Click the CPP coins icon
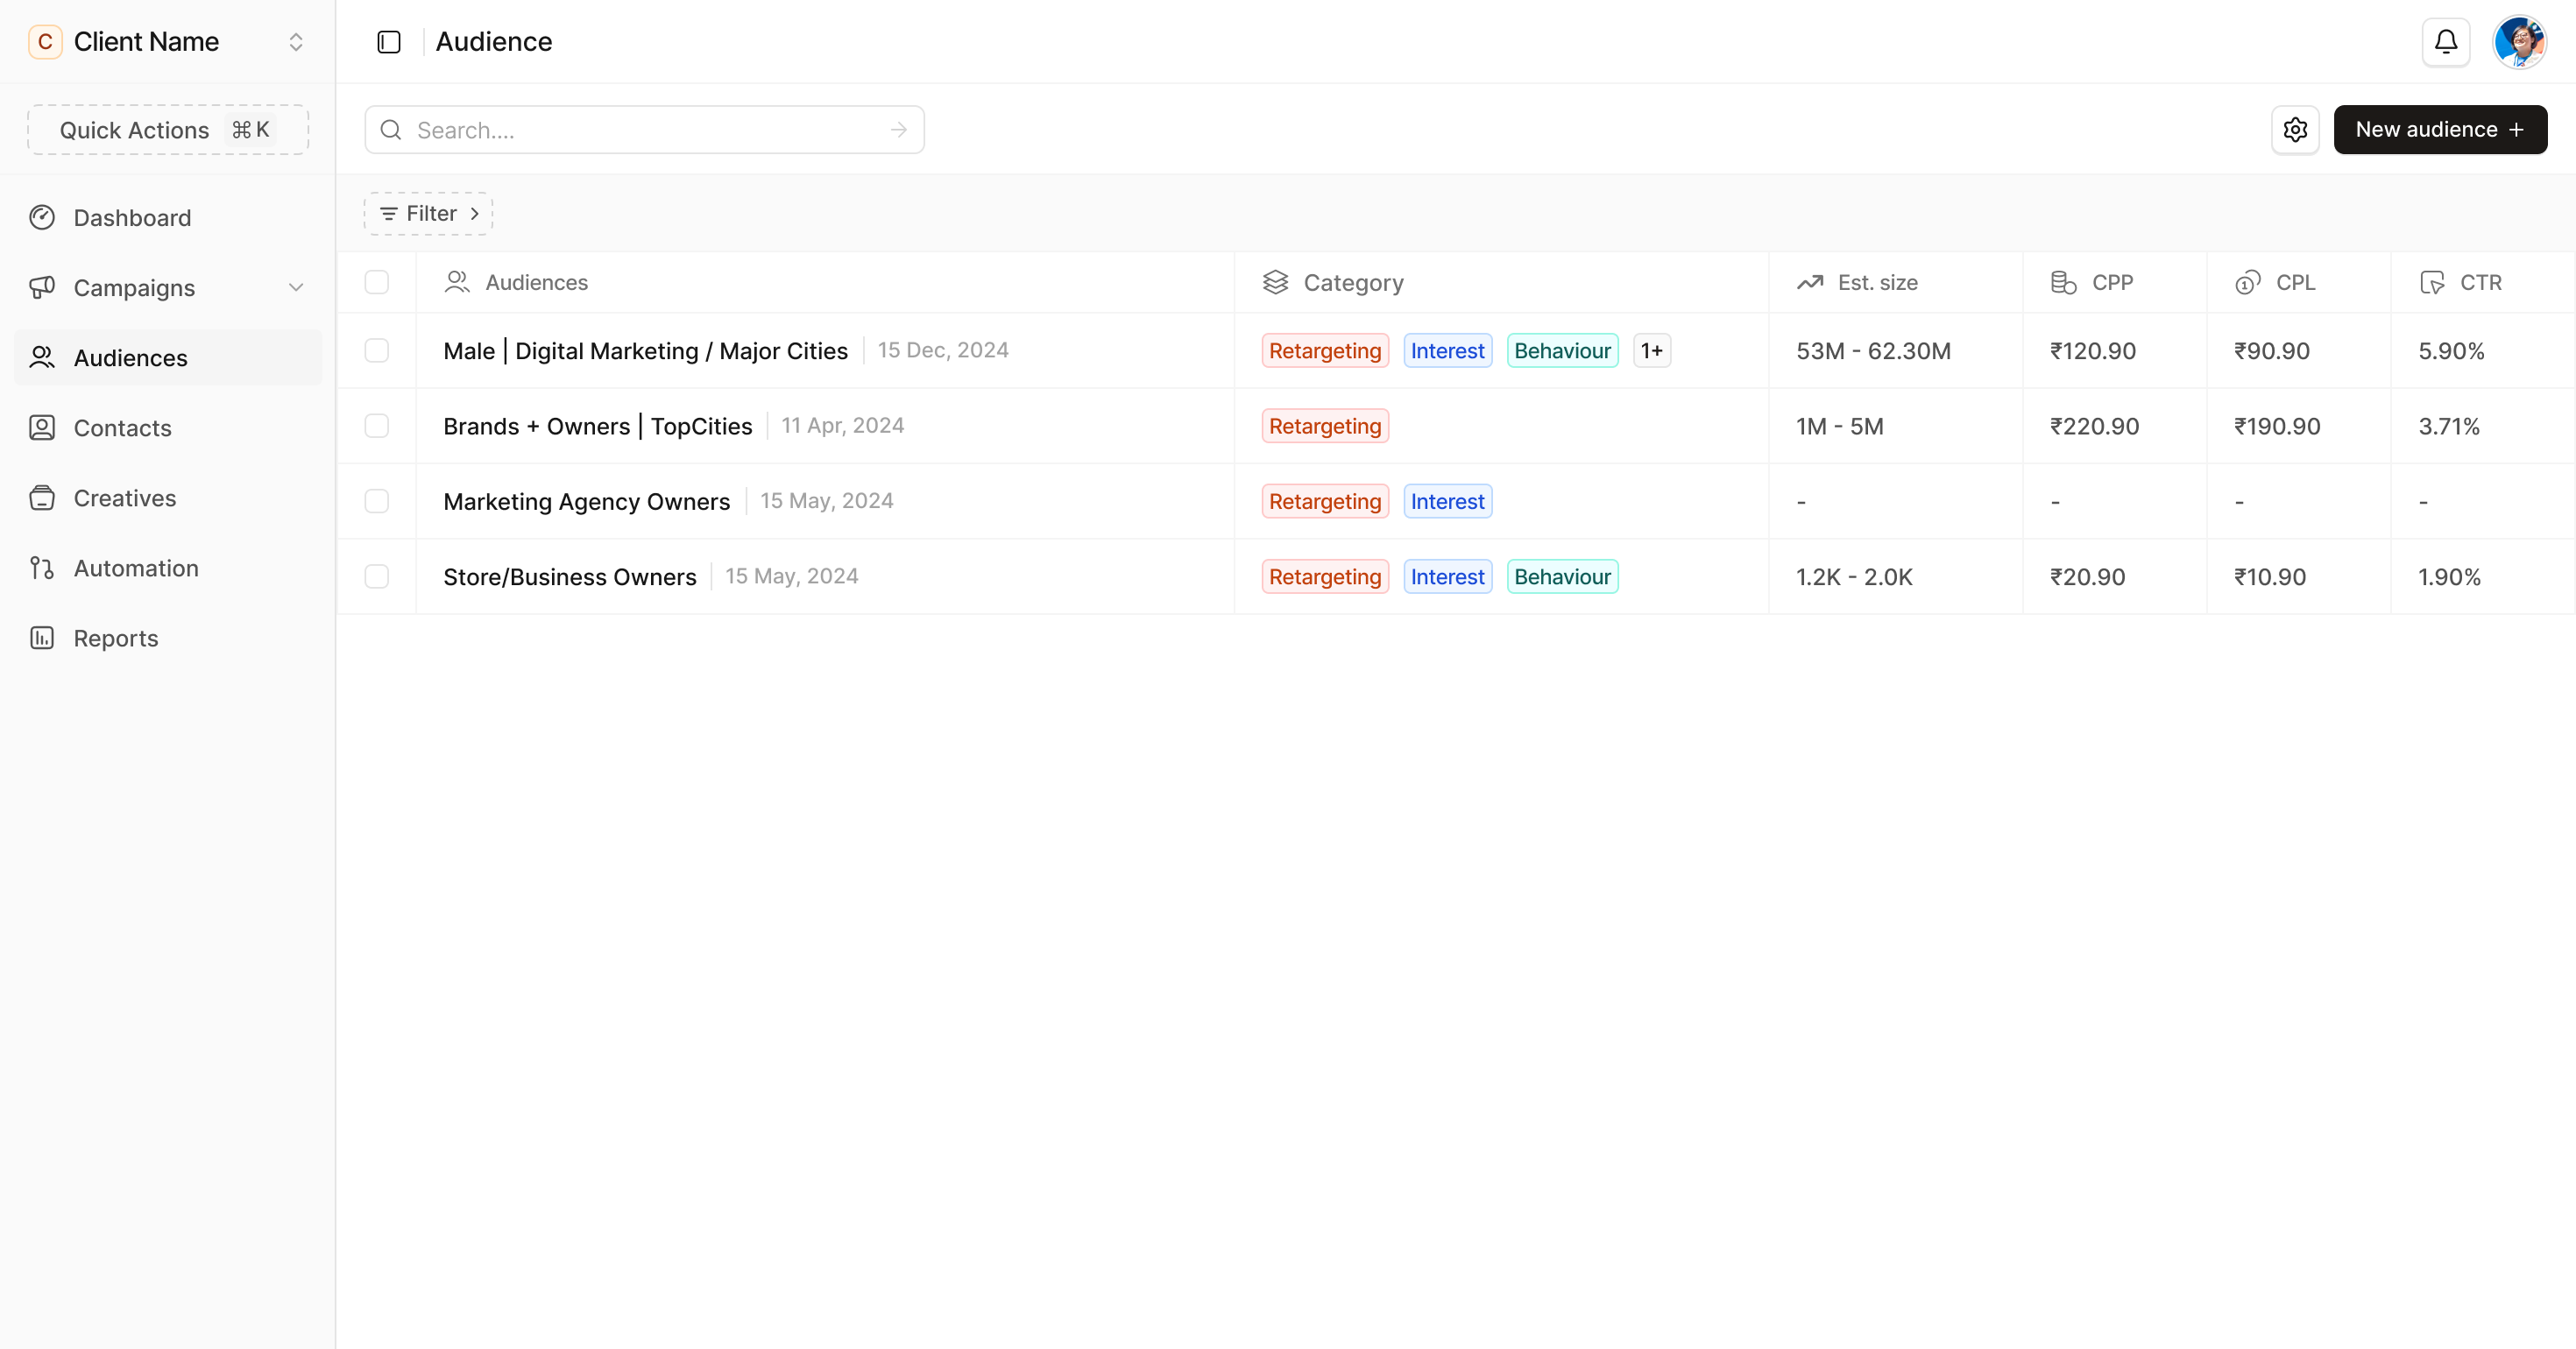Viewport: 2576px width, 1349px height. pos(2063,283)
